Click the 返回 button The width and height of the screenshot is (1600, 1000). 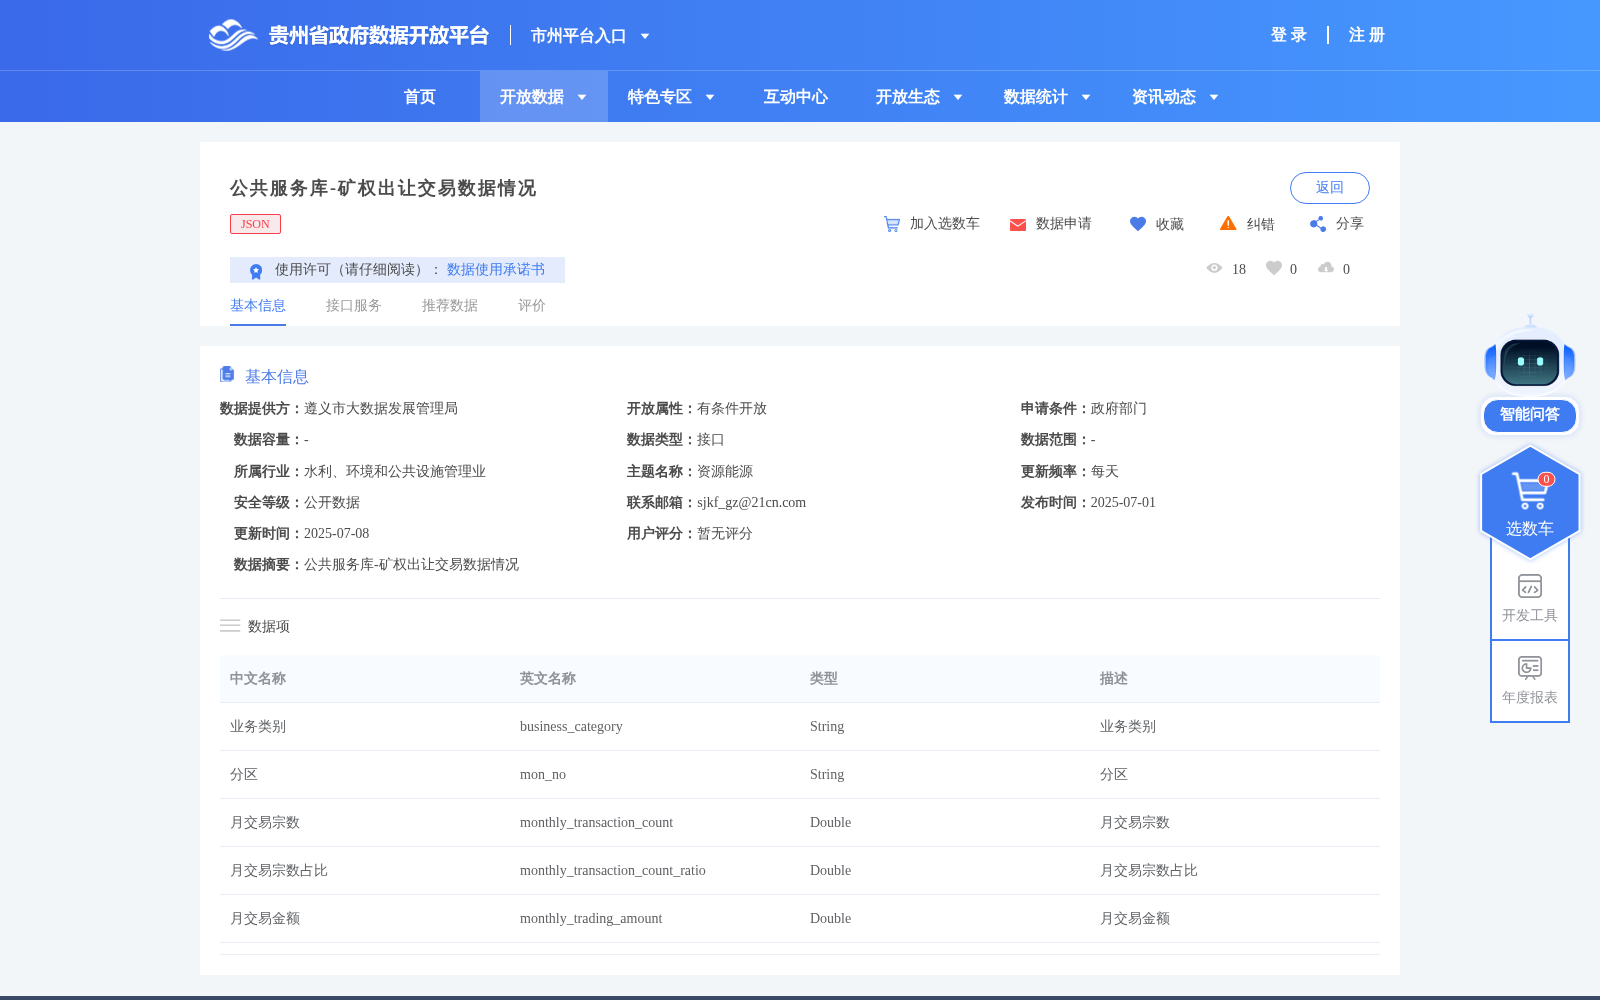pos(1330,188)
